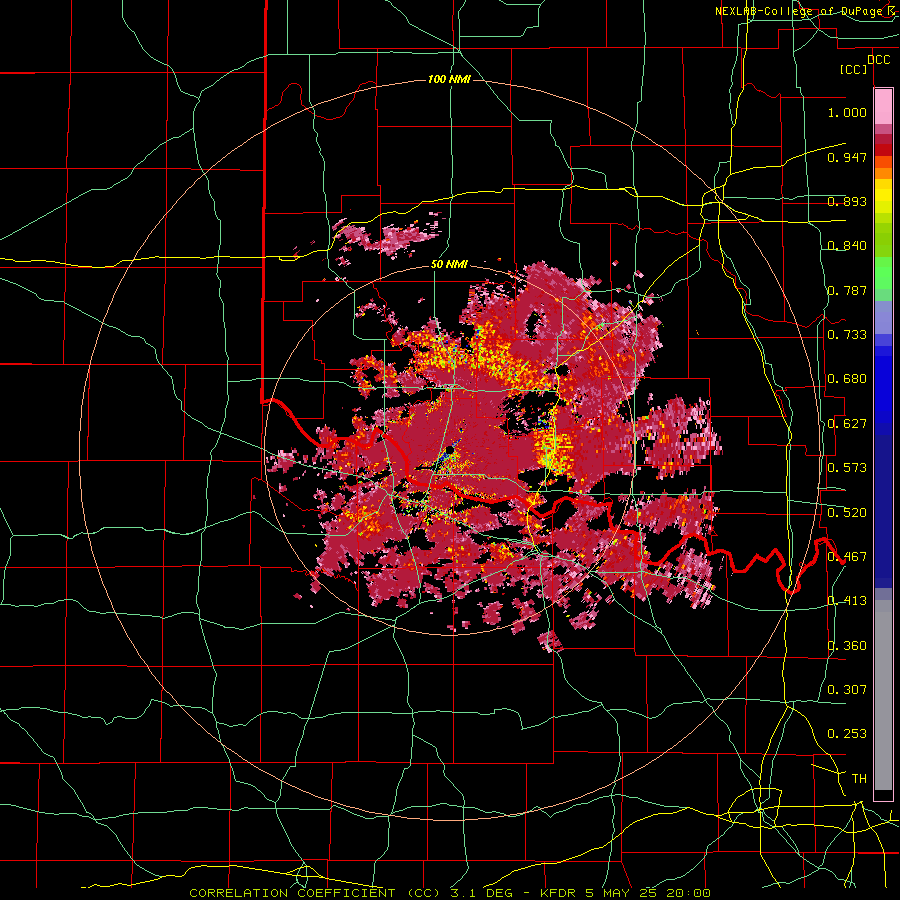Click the DCC label above the color scale
Screen dimensions: 900x900
tap(878, 60)
